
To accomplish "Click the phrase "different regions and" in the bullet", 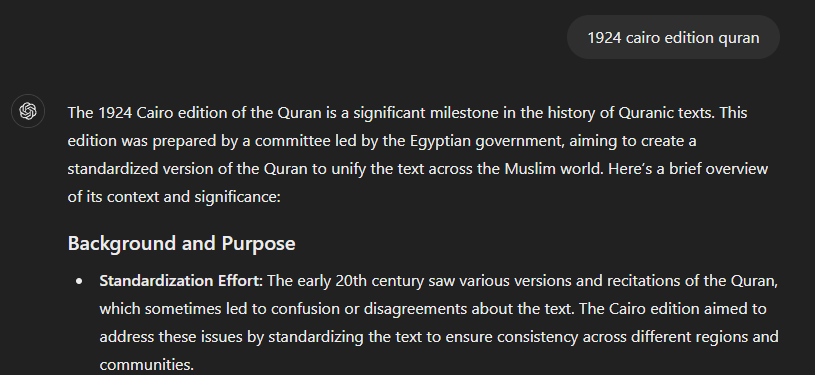I will 704,337.
